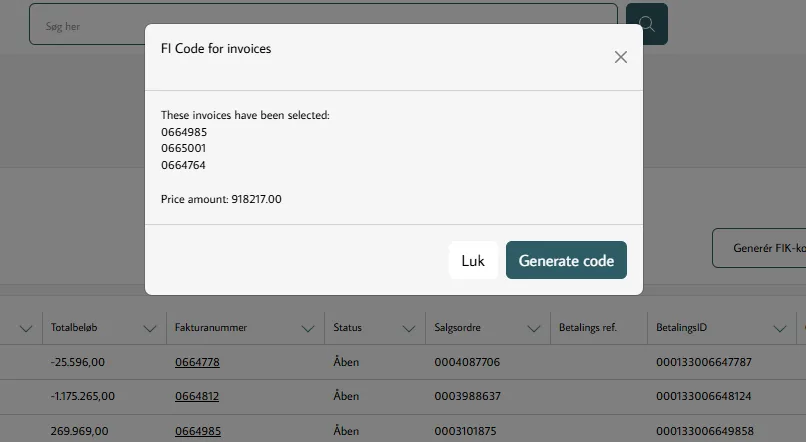Click the Fakturanummer column header text
This screenshot has width=806, height=442.
(x=211, y=327)
